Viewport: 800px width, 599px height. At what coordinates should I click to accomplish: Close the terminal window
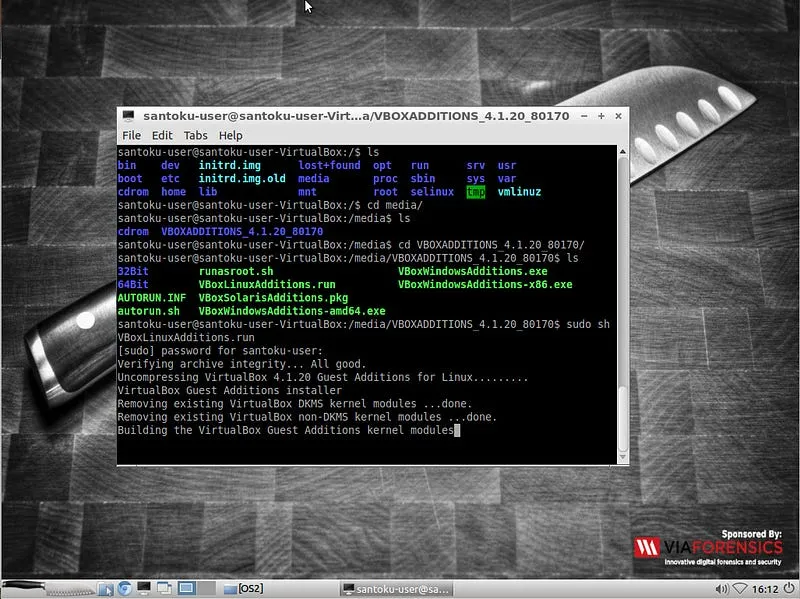pyautogui.click(x=618, y=116)
